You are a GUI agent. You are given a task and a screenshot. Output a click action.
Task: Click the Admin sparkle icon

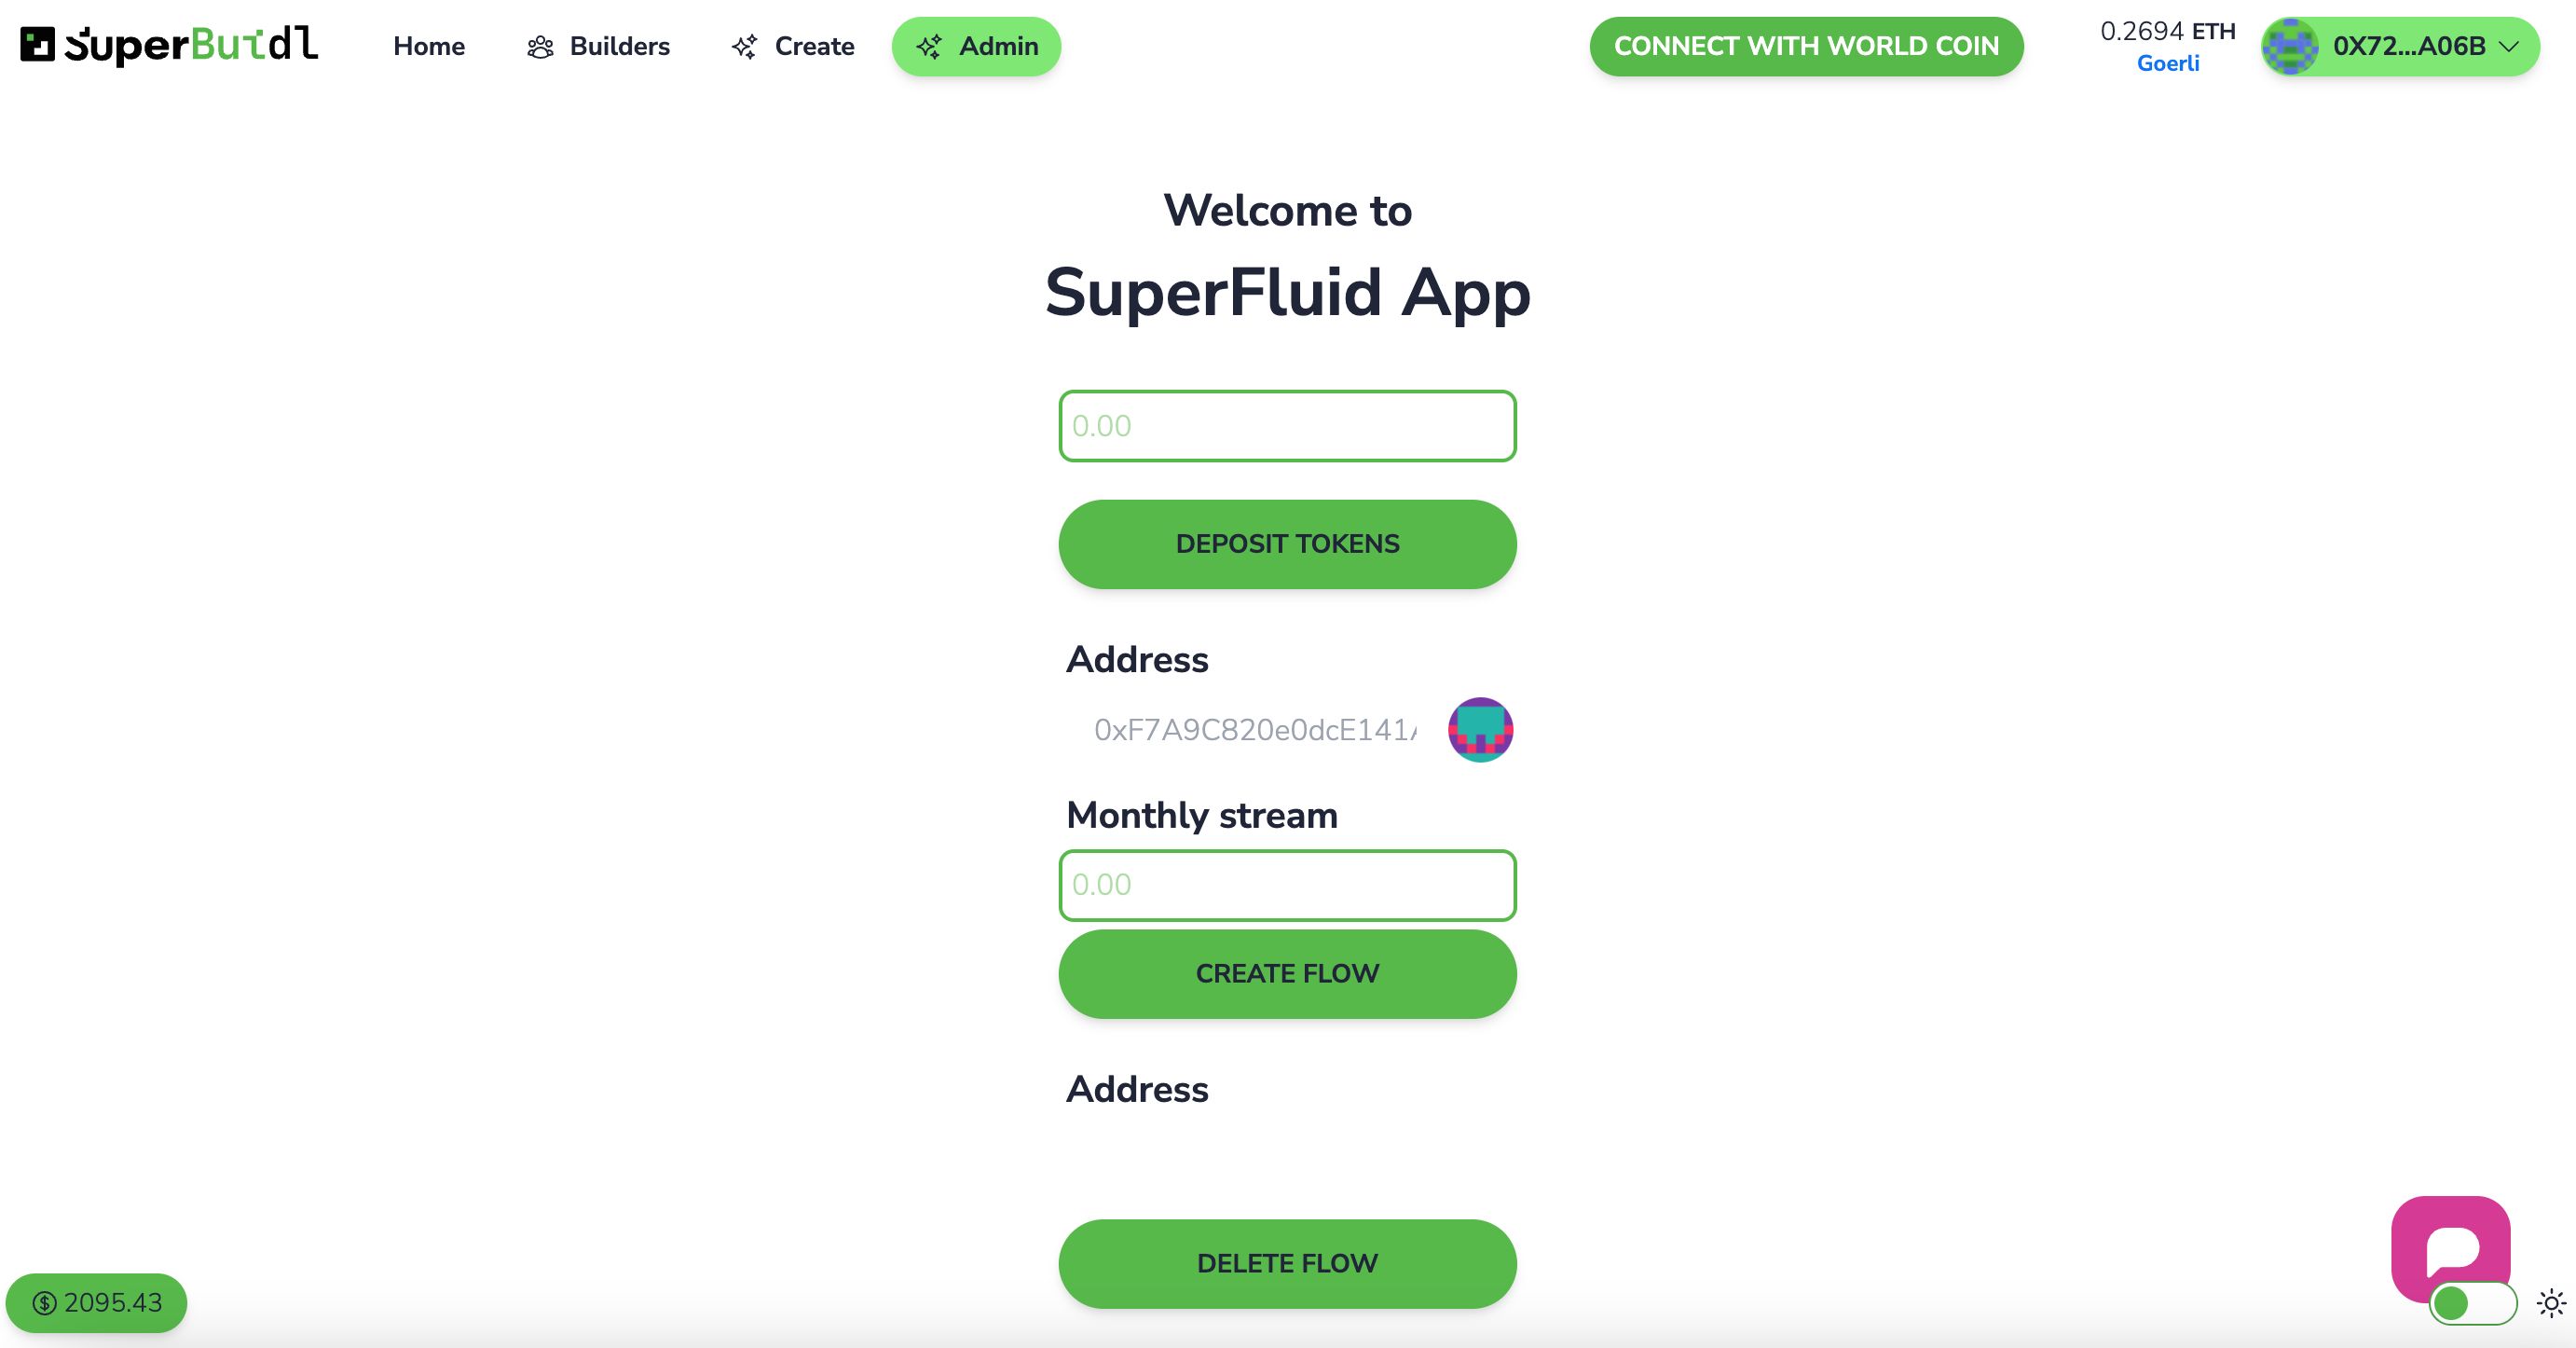point(930,46)
